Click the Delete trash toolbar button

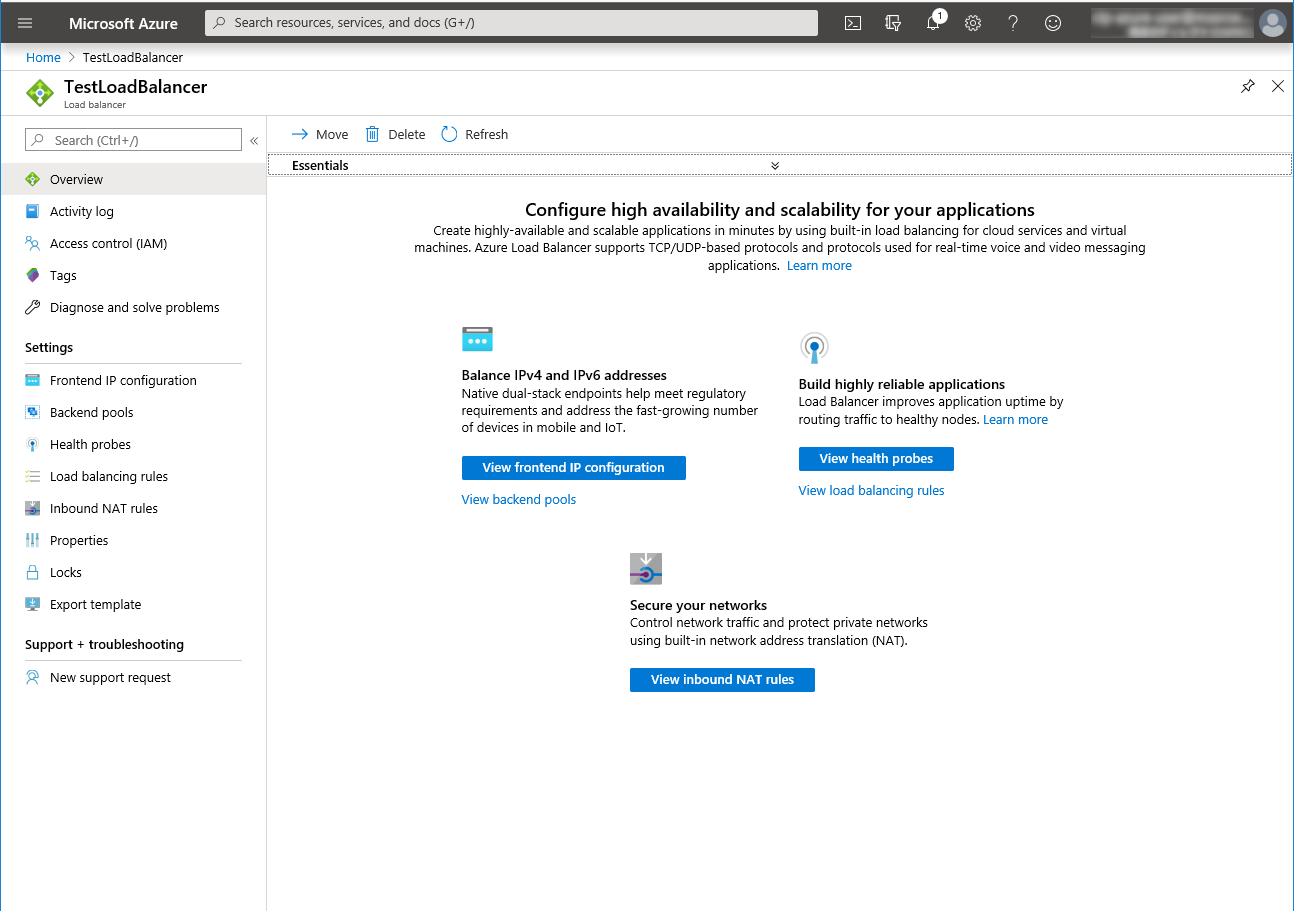pos(395,134)
